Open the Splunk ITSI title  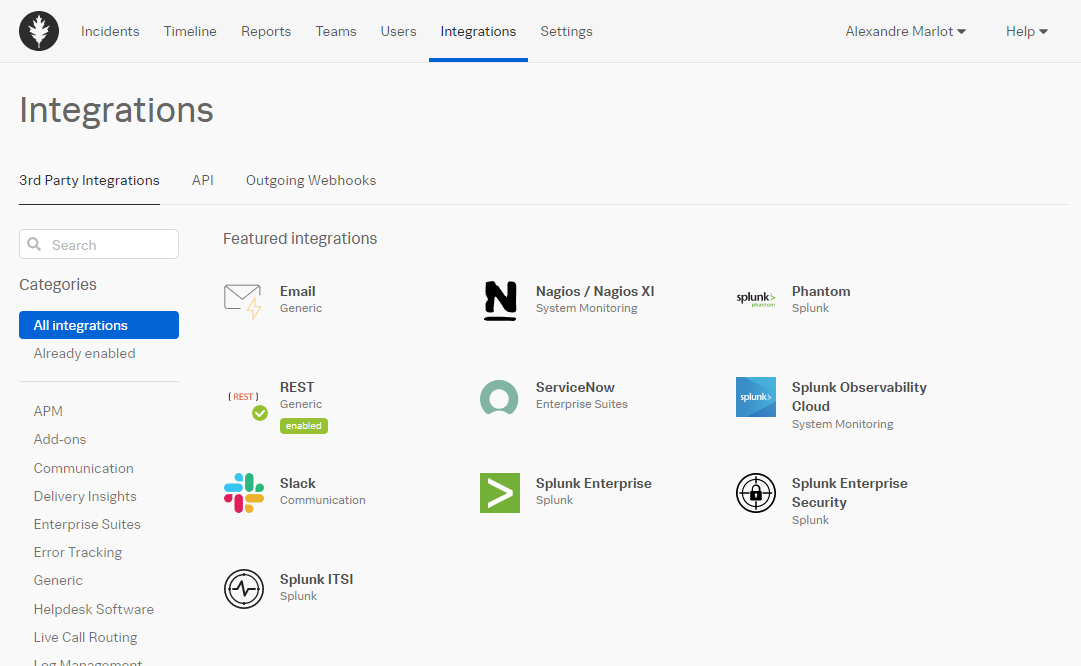pyautogui.click(x=316, y=579)
